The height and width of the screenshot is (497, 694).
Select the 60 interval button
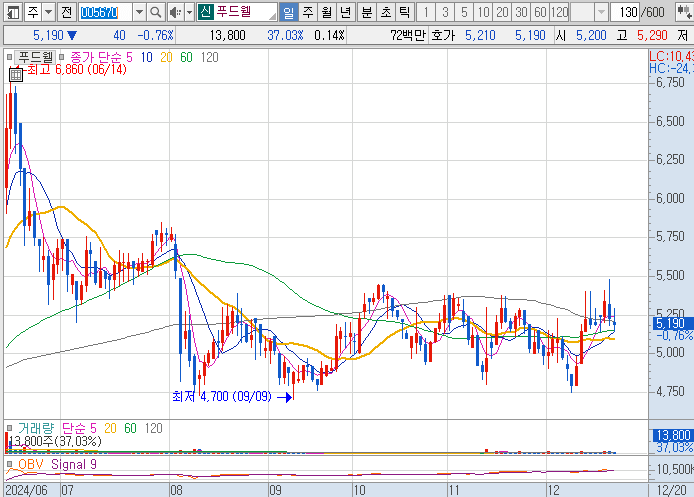pyautogui.click(x=540, y=12)
